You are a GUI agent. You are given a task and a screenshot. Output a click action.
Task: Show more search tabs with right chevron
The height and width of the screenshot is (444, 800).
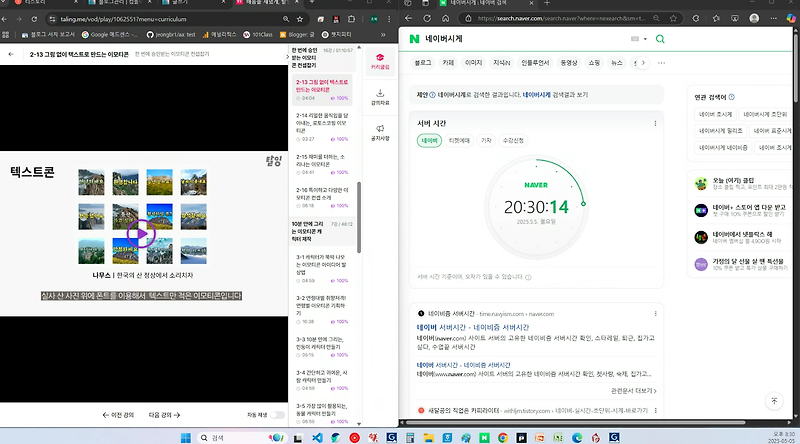pyautogui.click(x=643, y=63)
